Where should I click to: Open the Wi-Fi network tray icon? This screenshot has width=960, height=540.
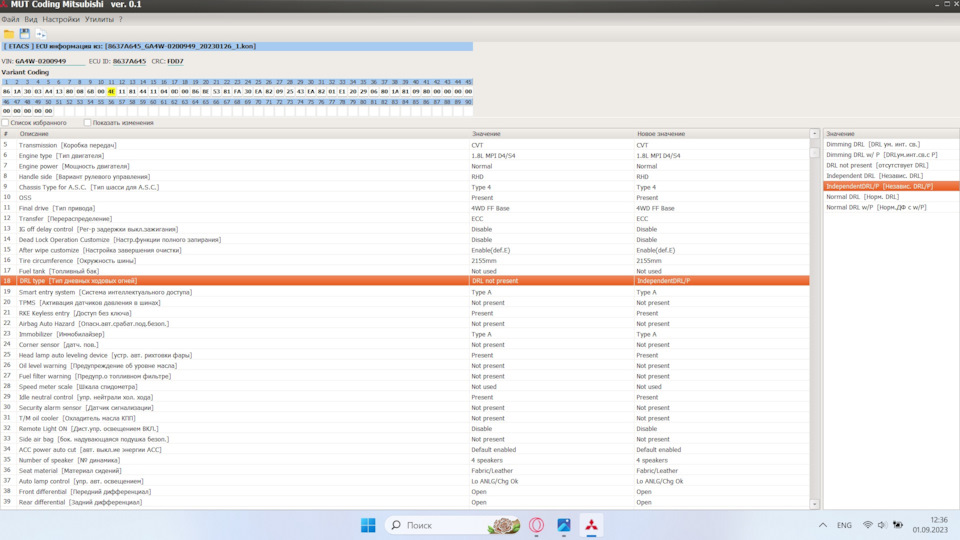[x=868, y=525]
